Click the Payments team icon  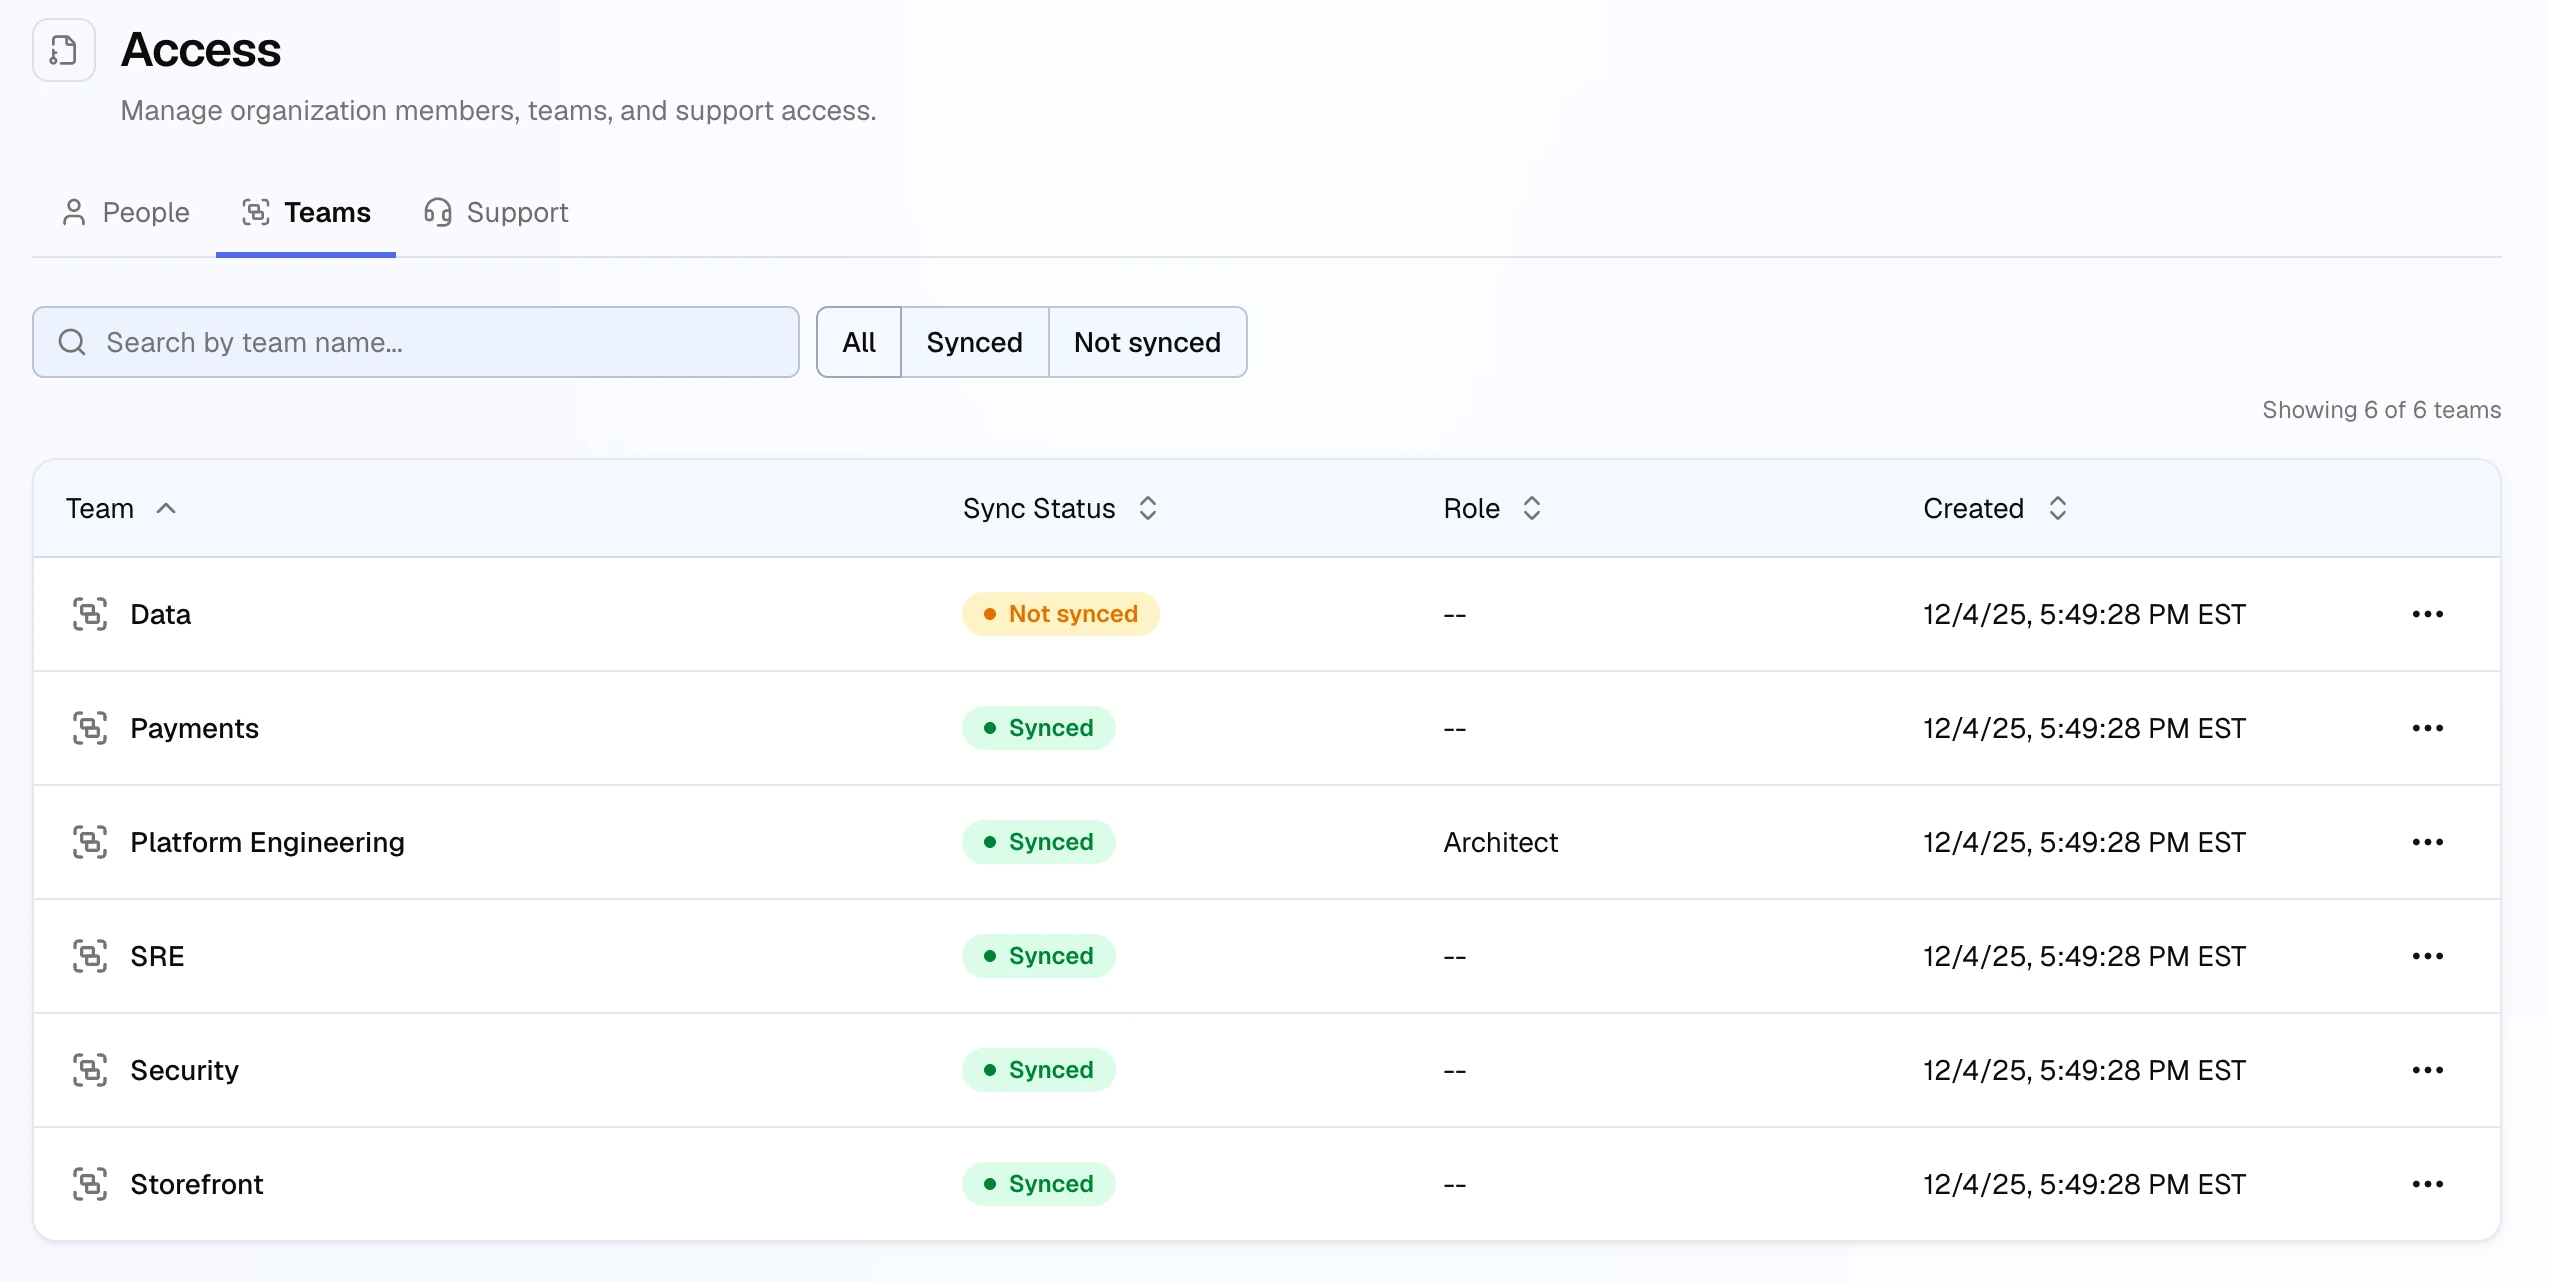click(90, 728)
